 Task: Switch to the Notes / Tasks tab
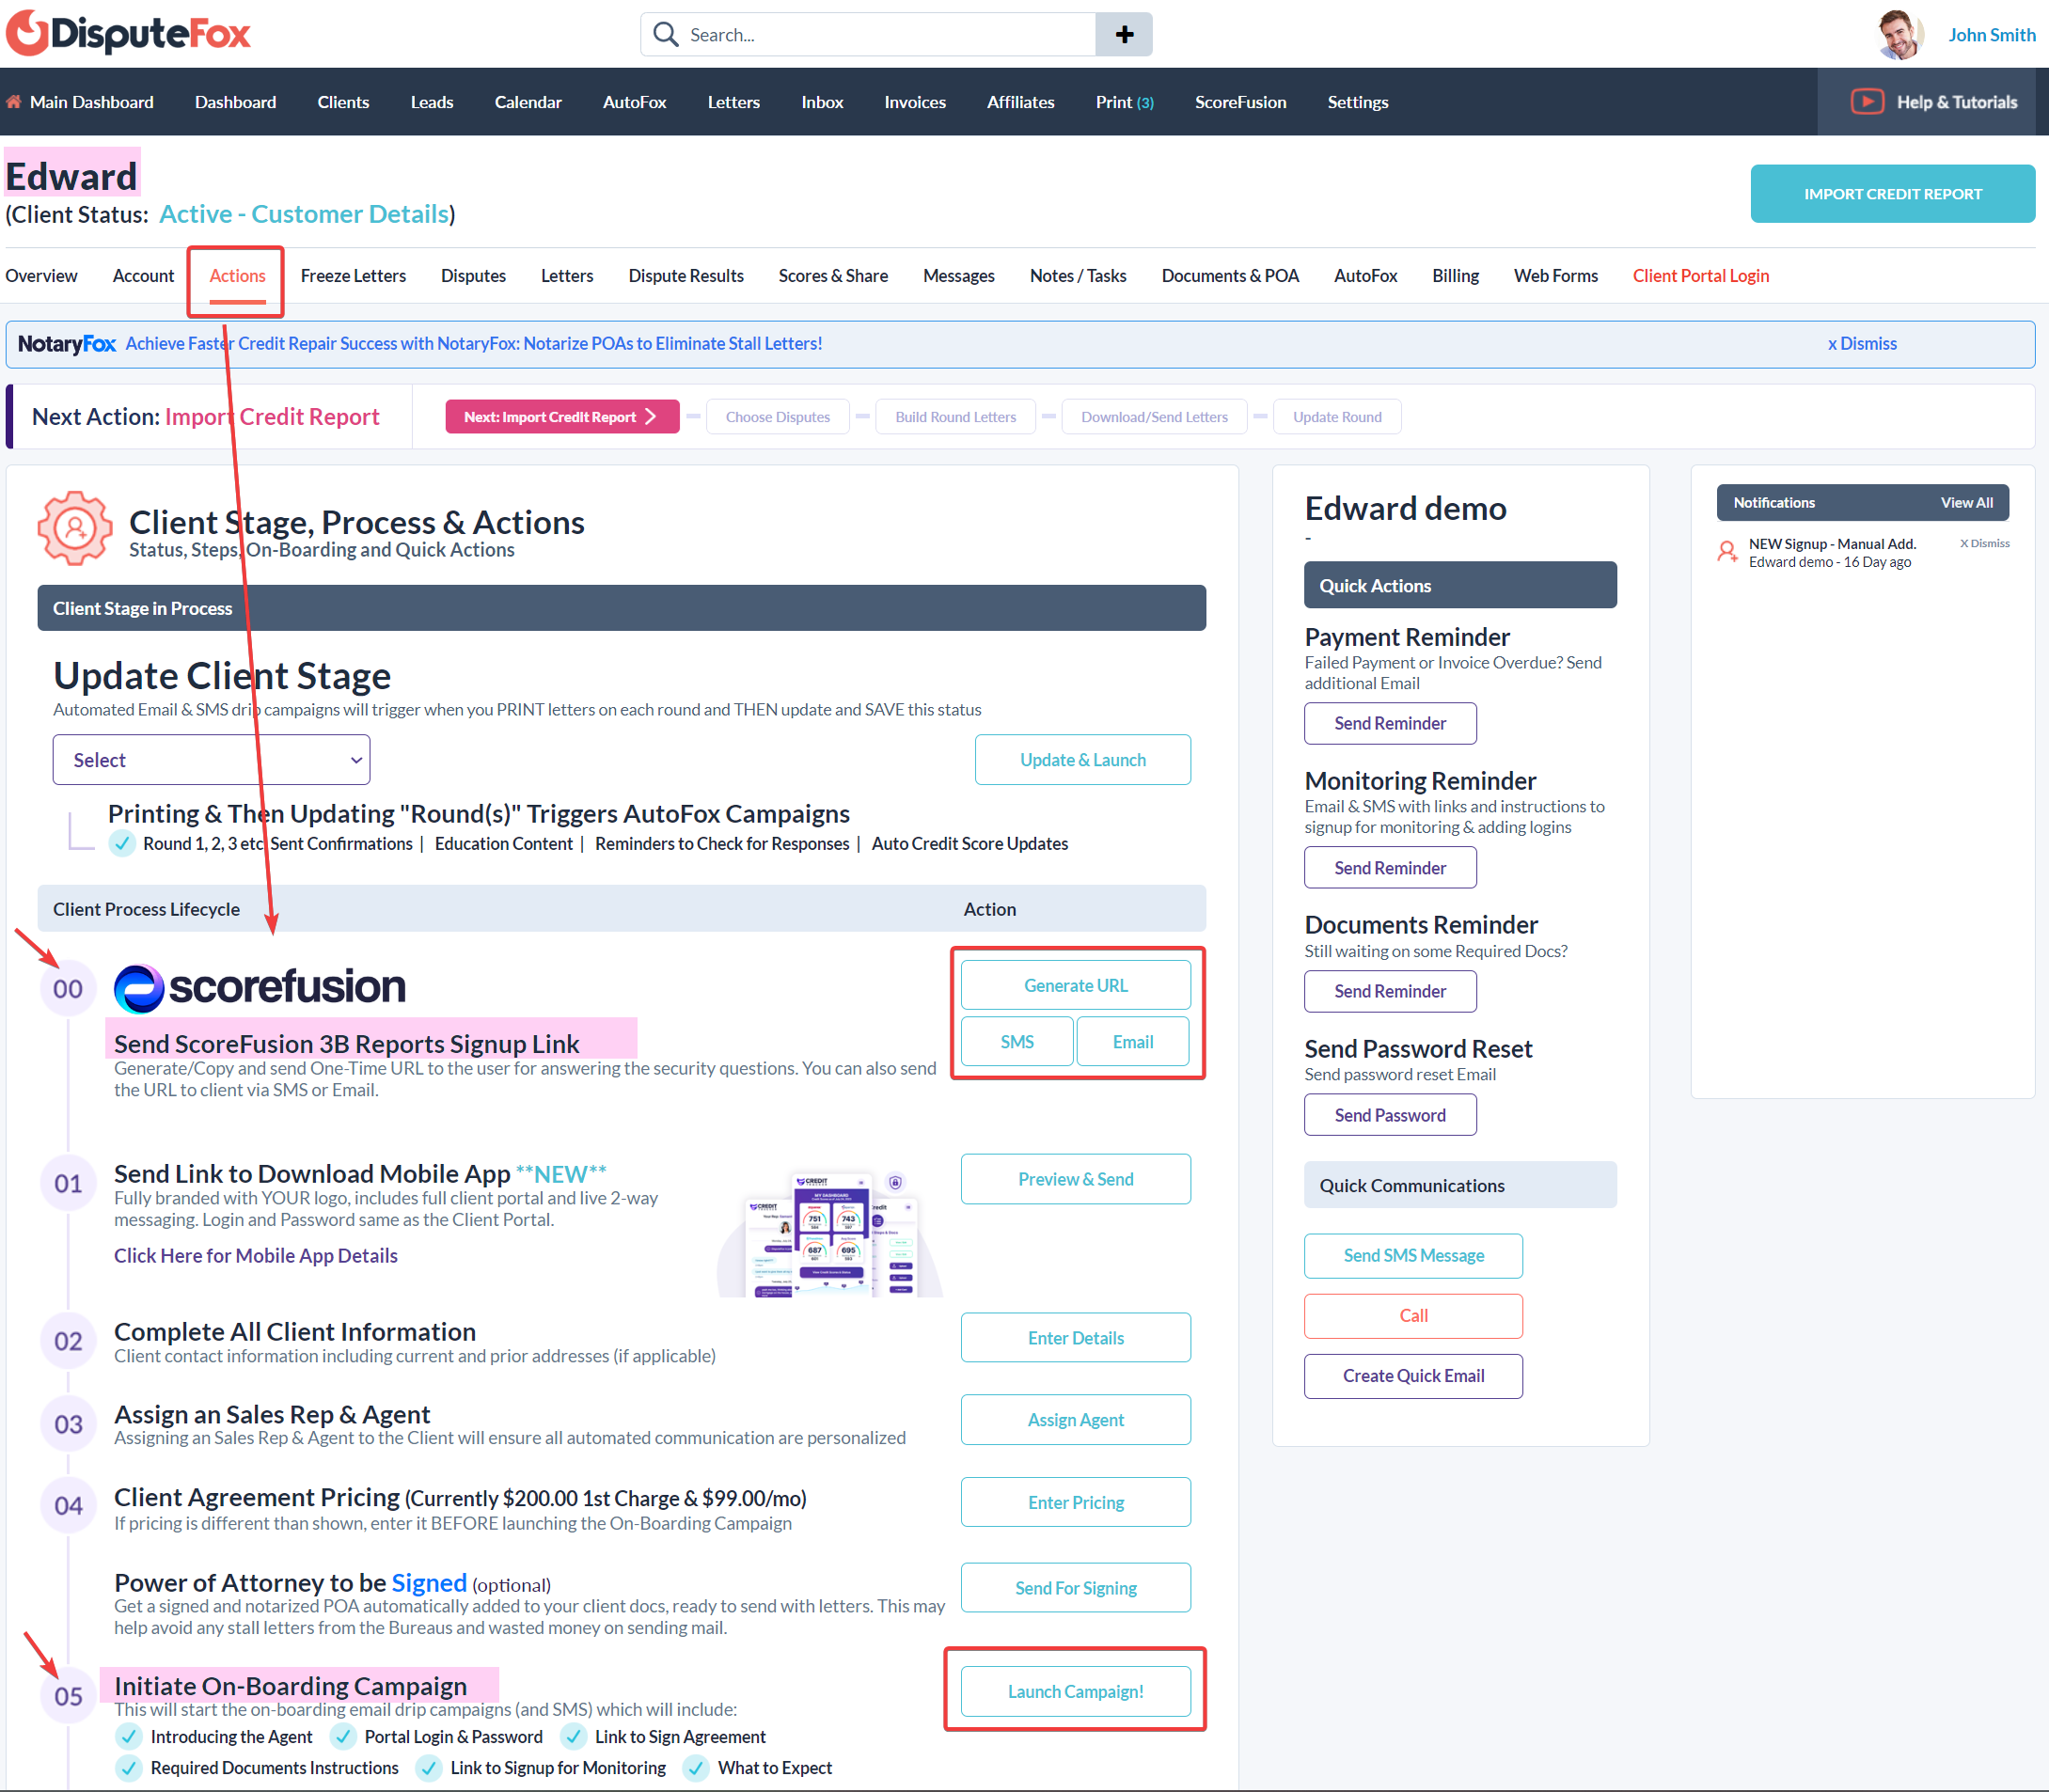(1078, 276)
